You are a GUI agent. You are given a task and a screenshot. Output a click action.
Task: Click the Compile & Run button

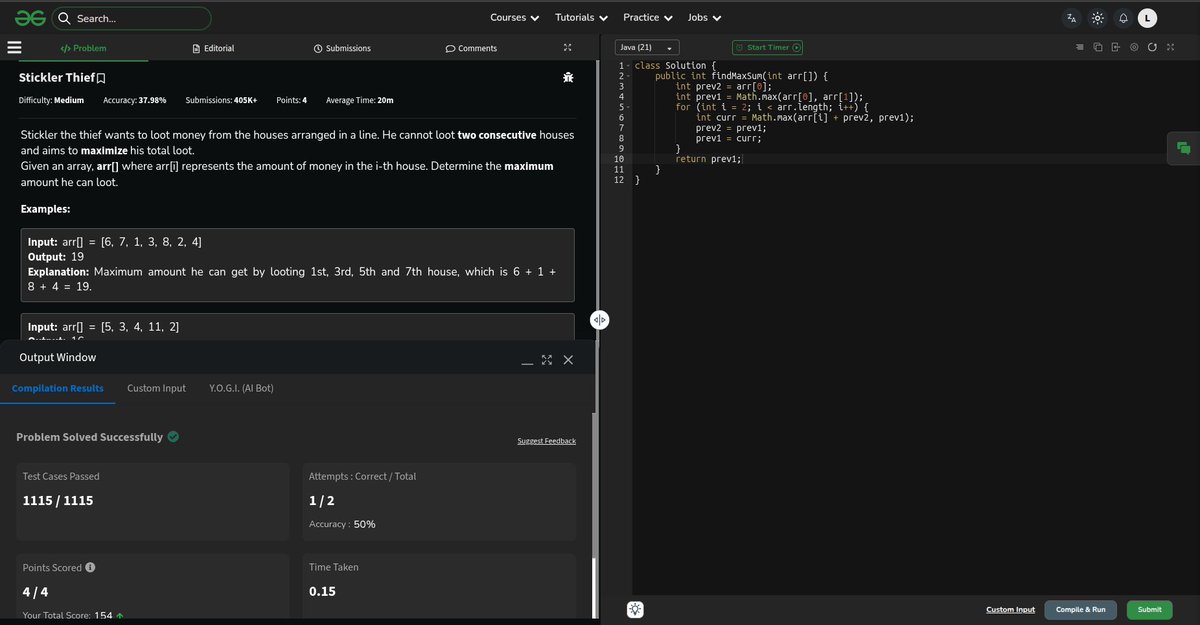(1080, 609)
